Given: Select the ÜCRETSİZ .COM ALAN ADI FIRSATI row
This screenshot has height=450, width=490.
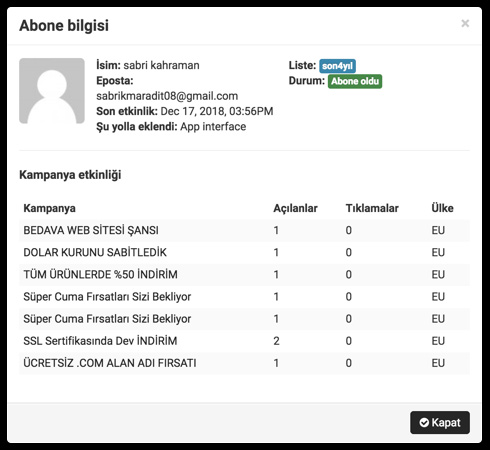Looking at the screenshot, I should [244, 363].
